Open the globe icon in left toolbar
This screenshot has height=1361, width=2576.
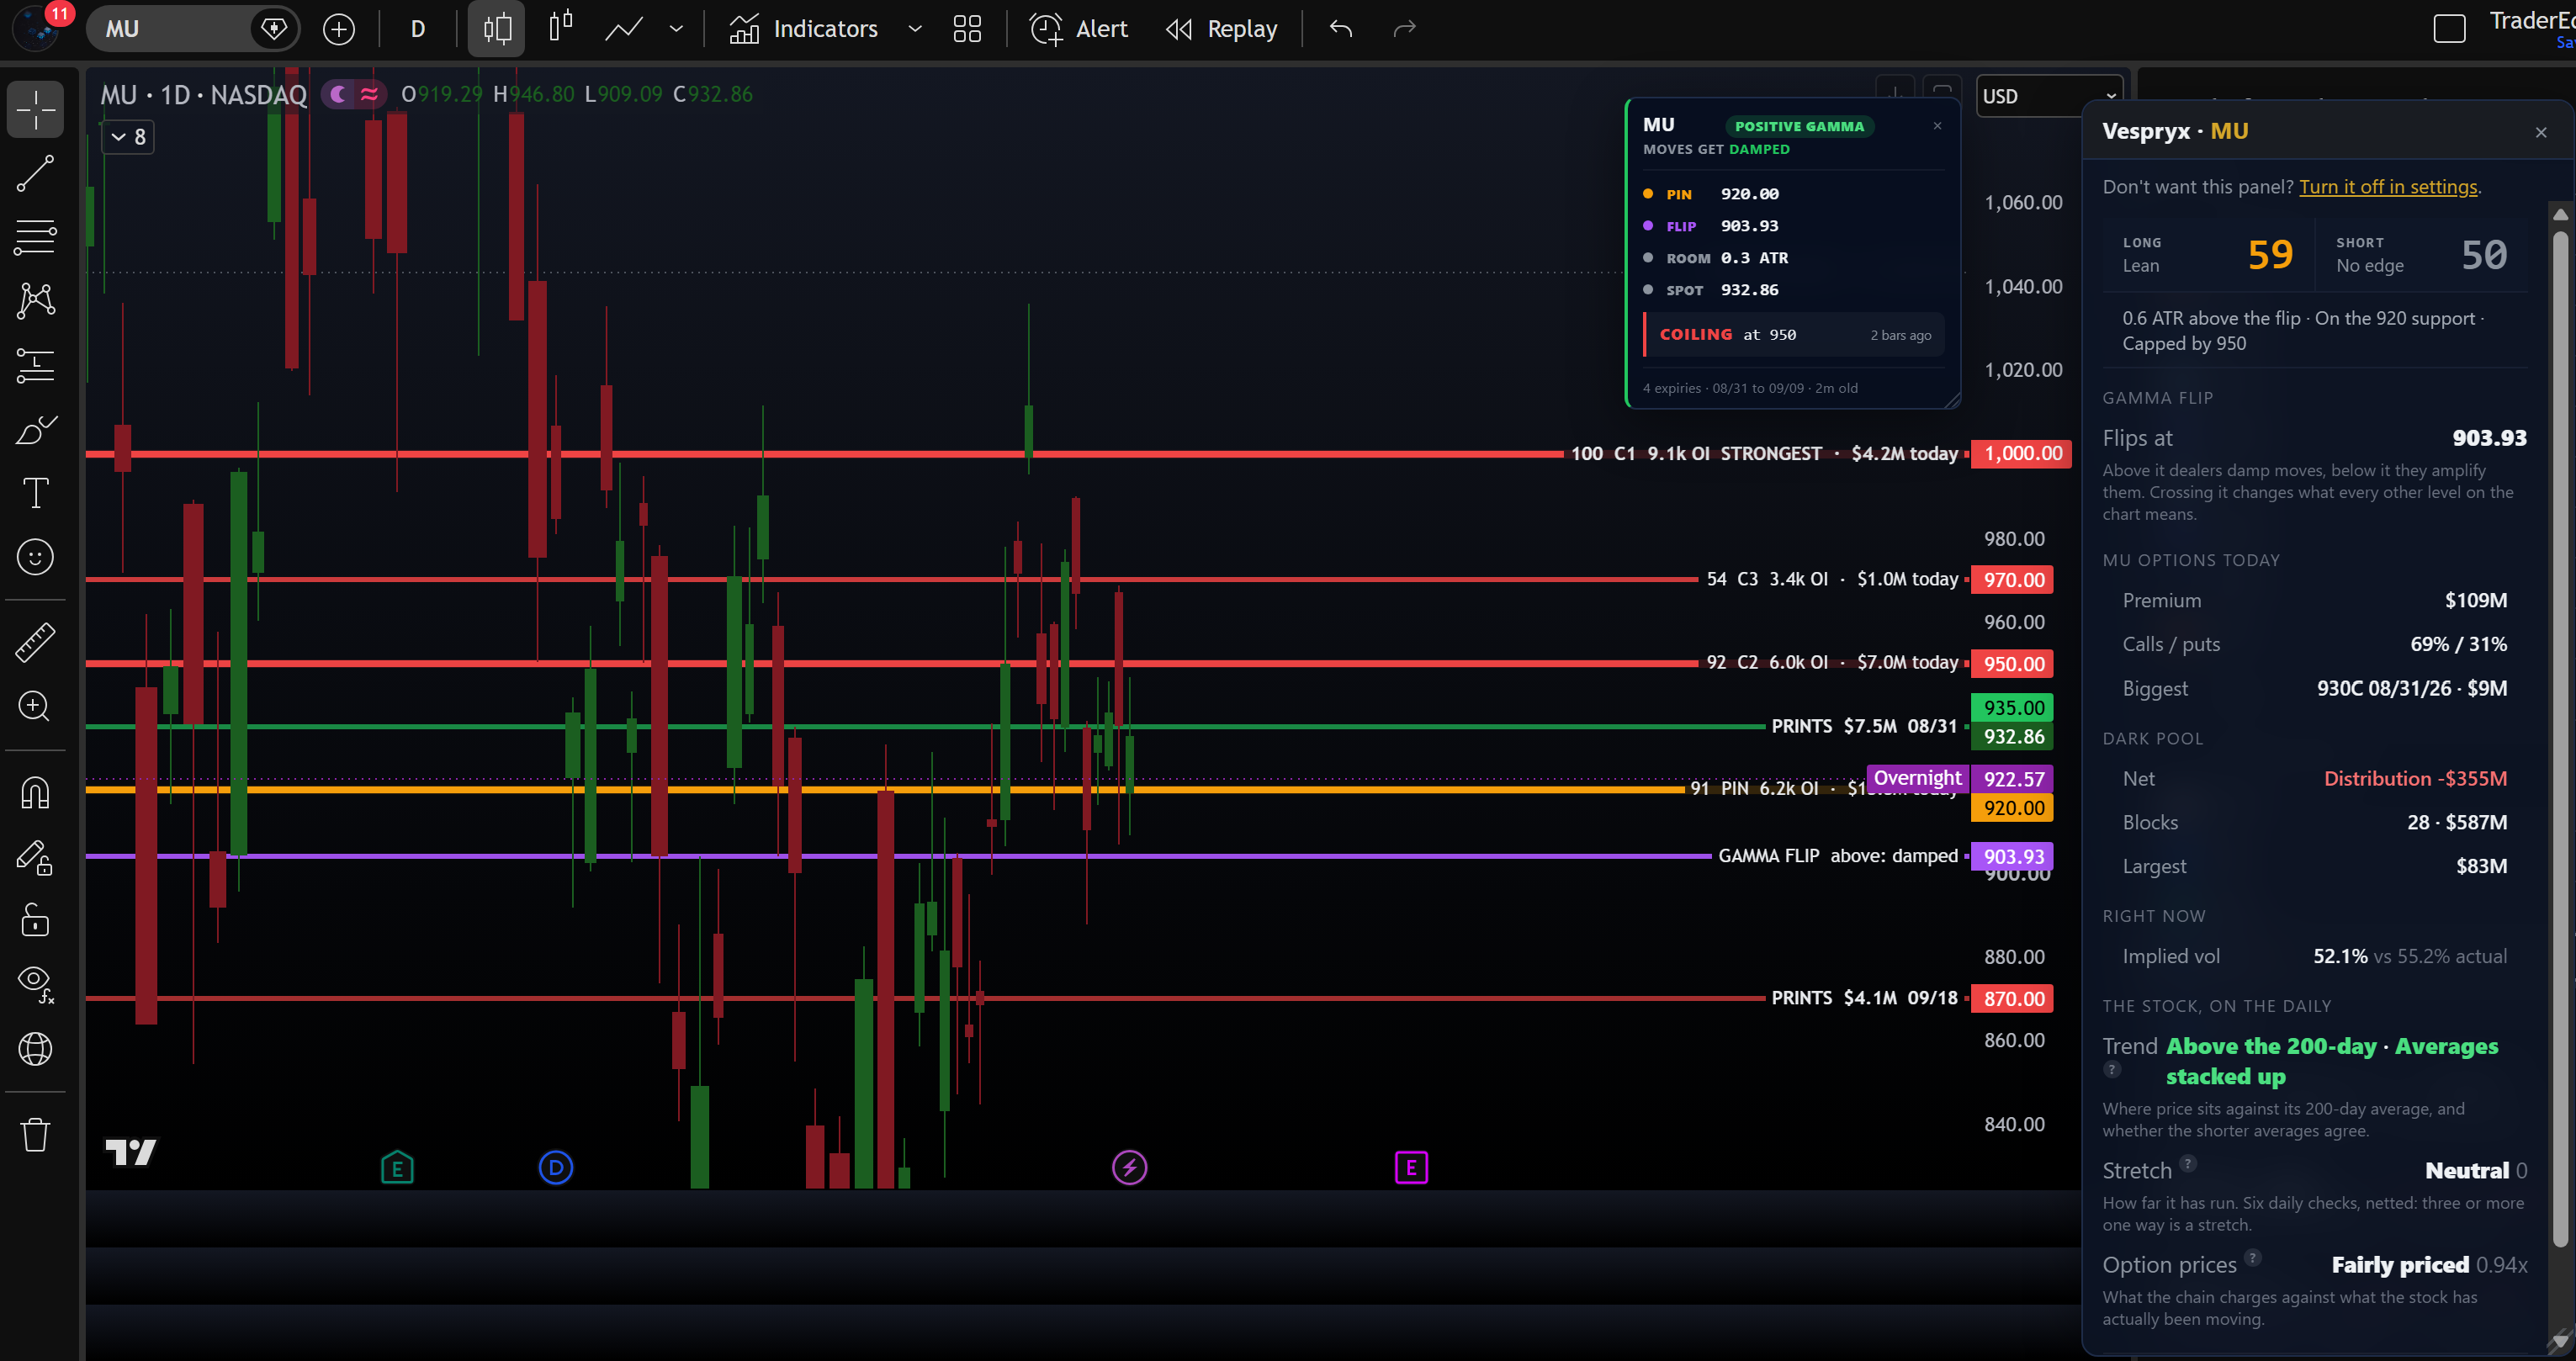[x=35, y=1049]
